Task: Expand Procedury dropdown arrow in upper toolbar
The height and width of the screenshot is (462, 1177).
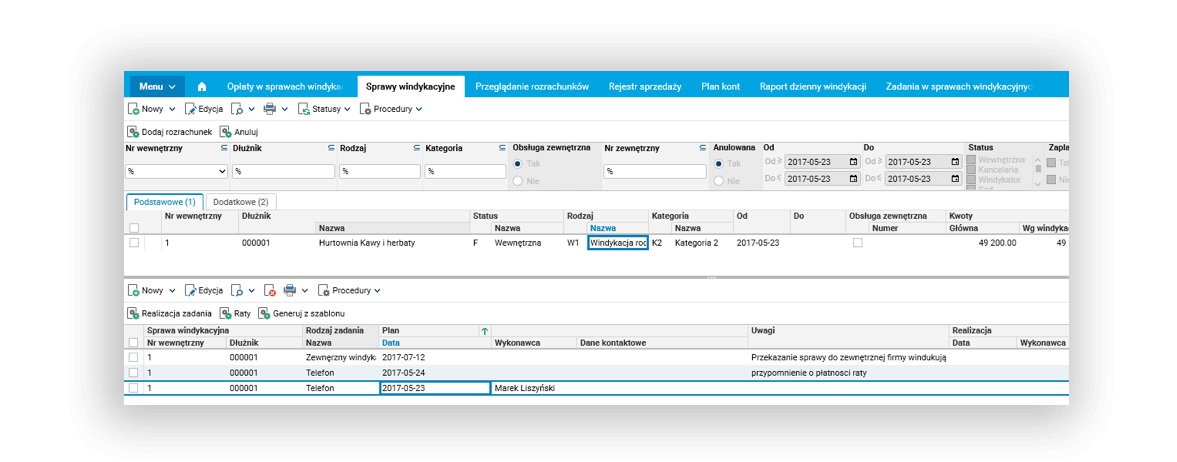Action: click(x=419, y=110)
